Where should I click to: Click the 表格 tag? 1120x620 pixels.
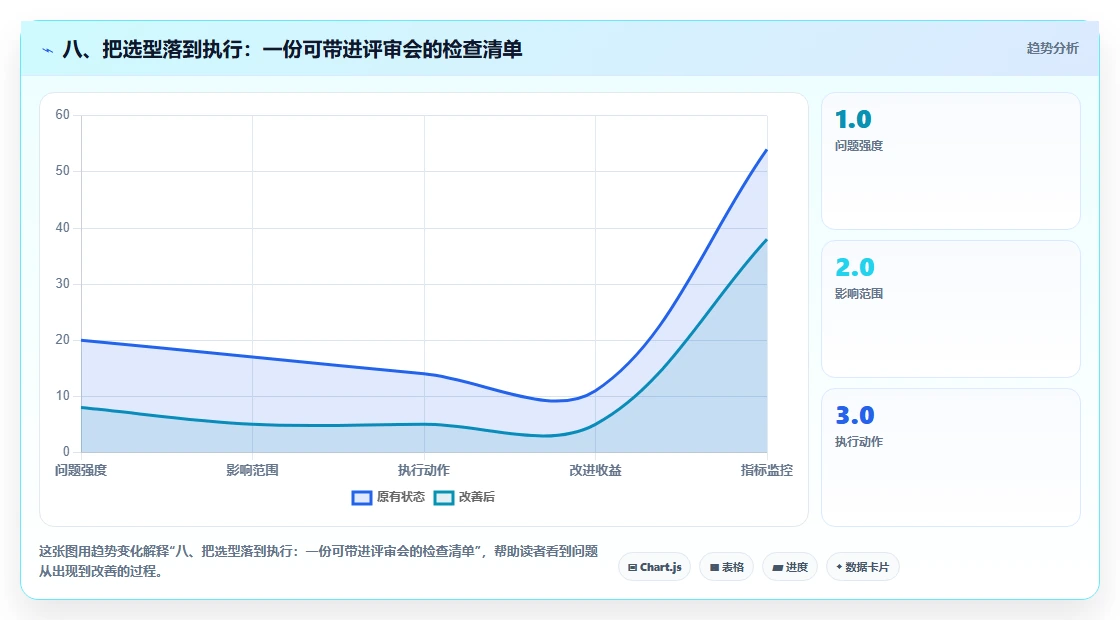726,567
